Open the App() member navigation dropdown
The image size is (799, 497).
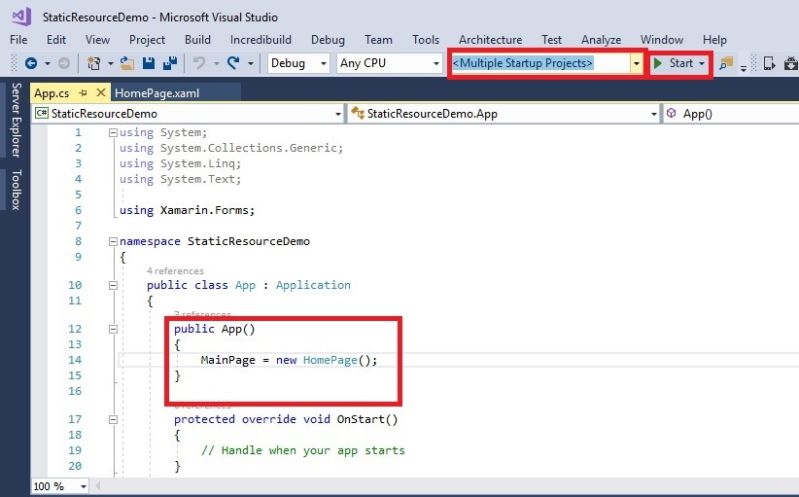click(731, 114)
